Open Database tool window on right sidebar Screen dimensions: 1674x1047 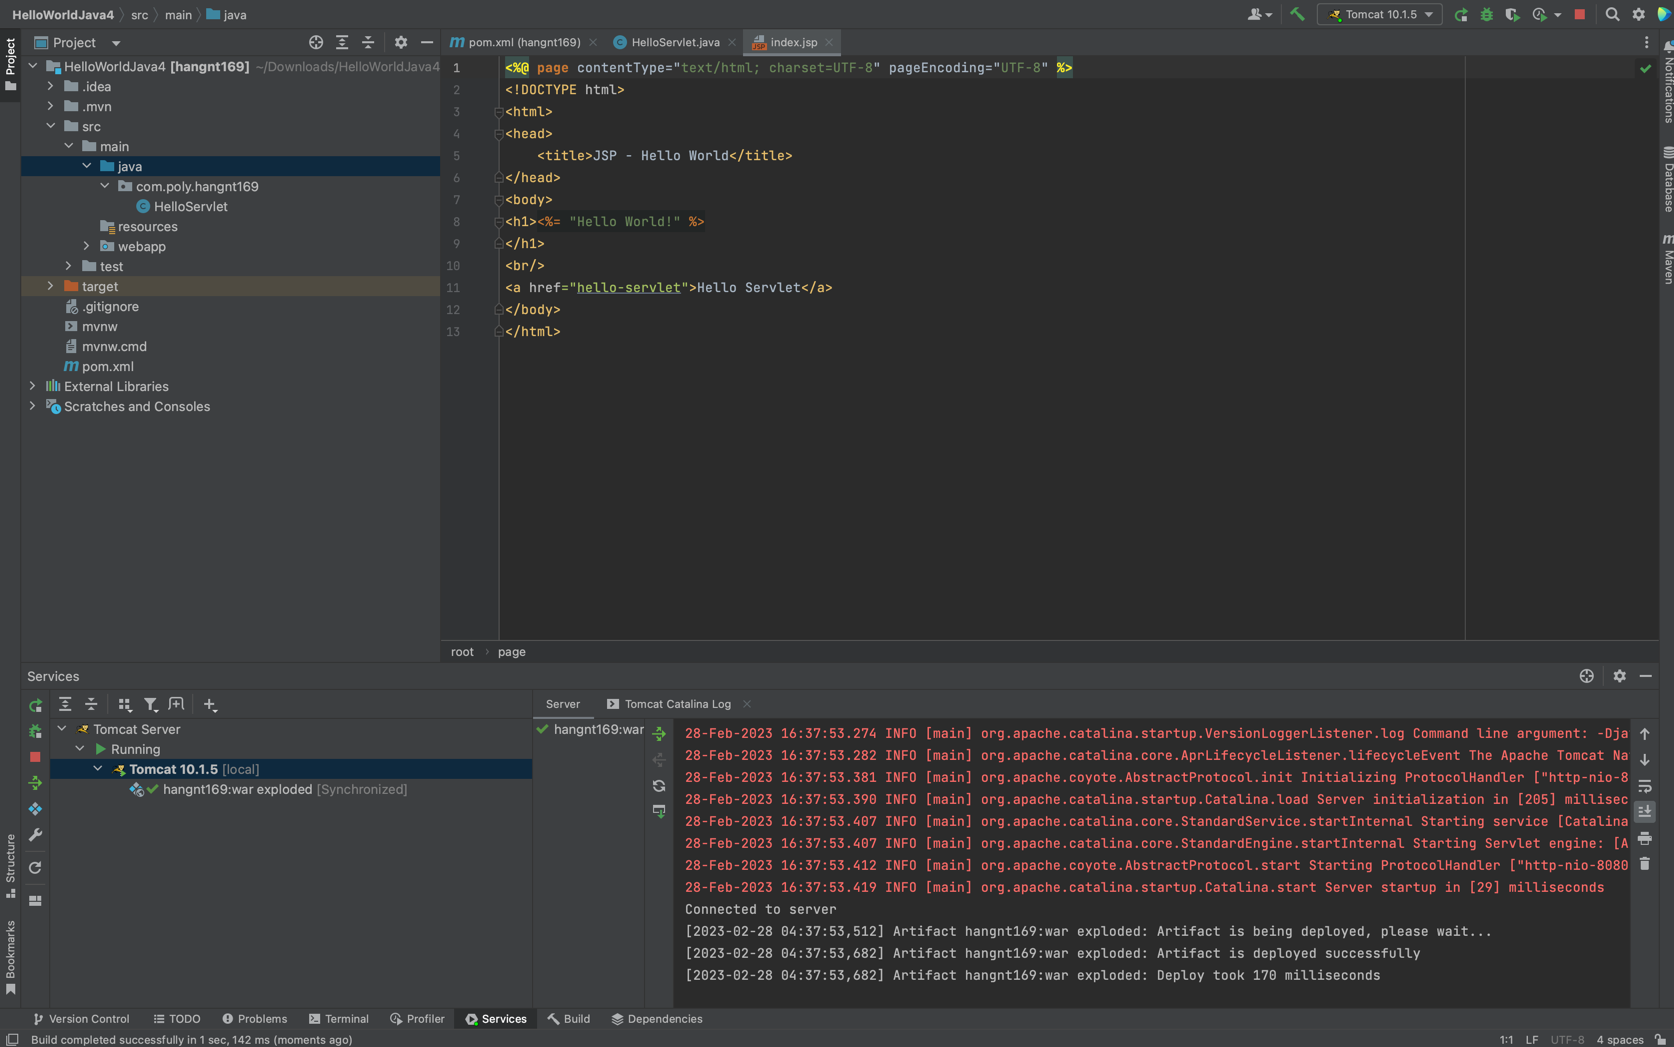tap(1667, 180)
